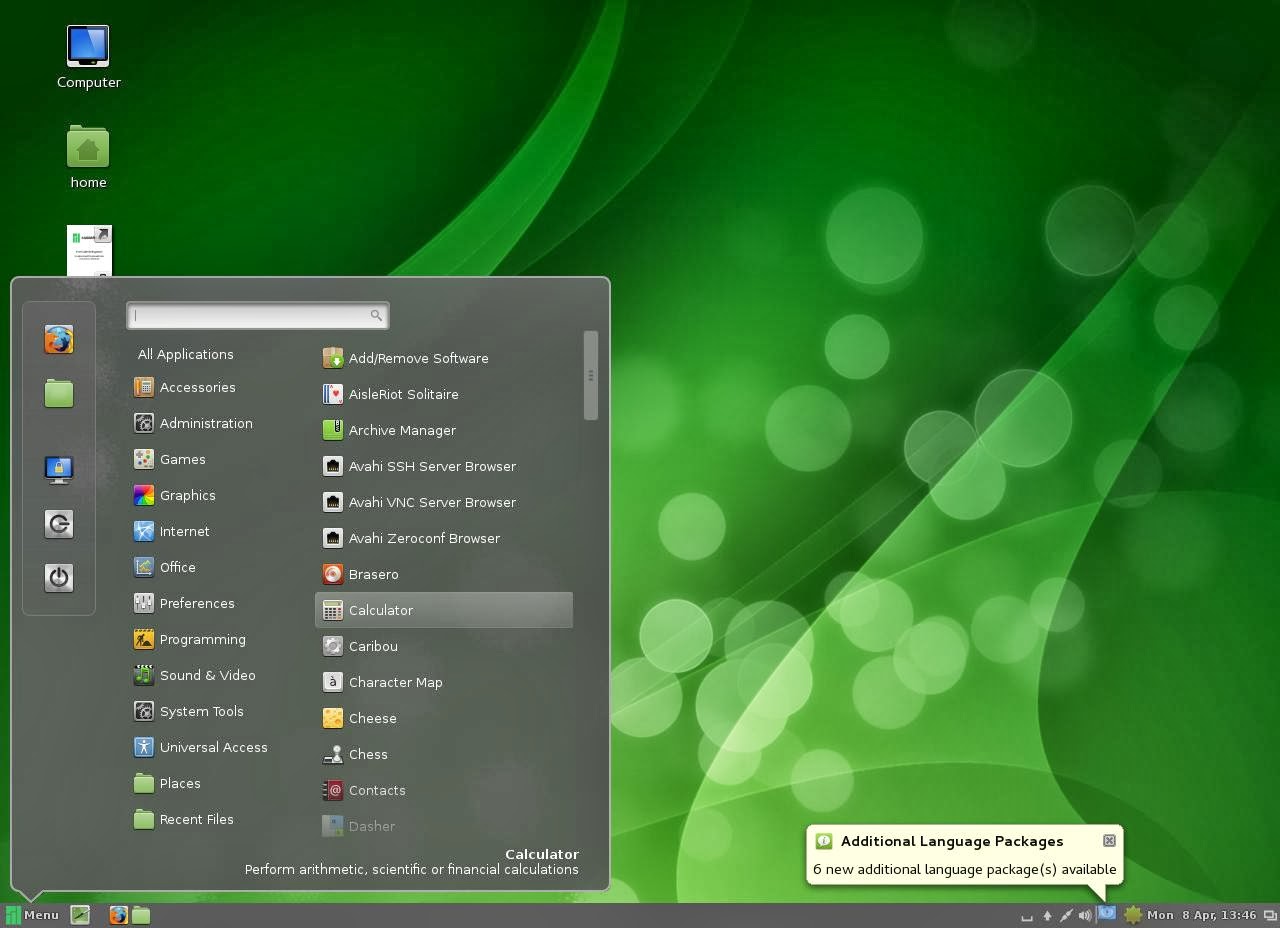Image resolution: width=1280 pixels, height=928 pixels.
Task: Launch Brasero disc burner
Action: click(x=373, y=574)
